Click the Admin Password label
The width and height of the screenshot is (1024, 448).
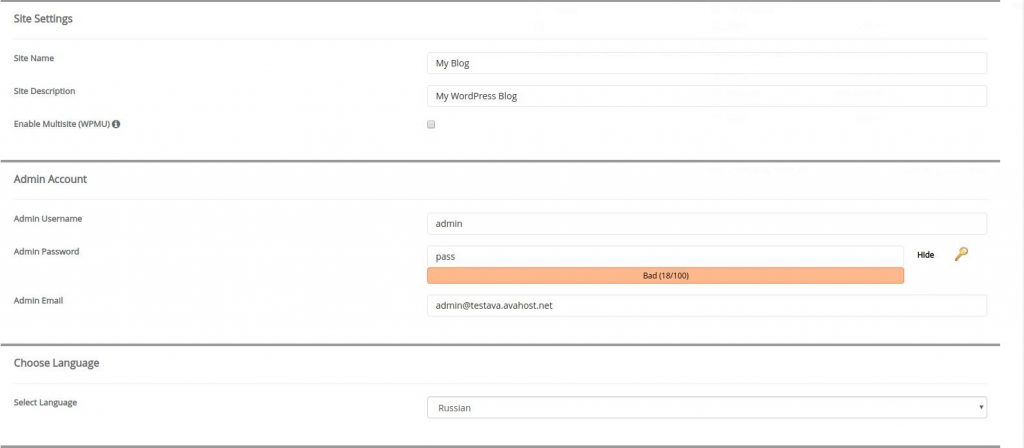(x=46, y=251)
